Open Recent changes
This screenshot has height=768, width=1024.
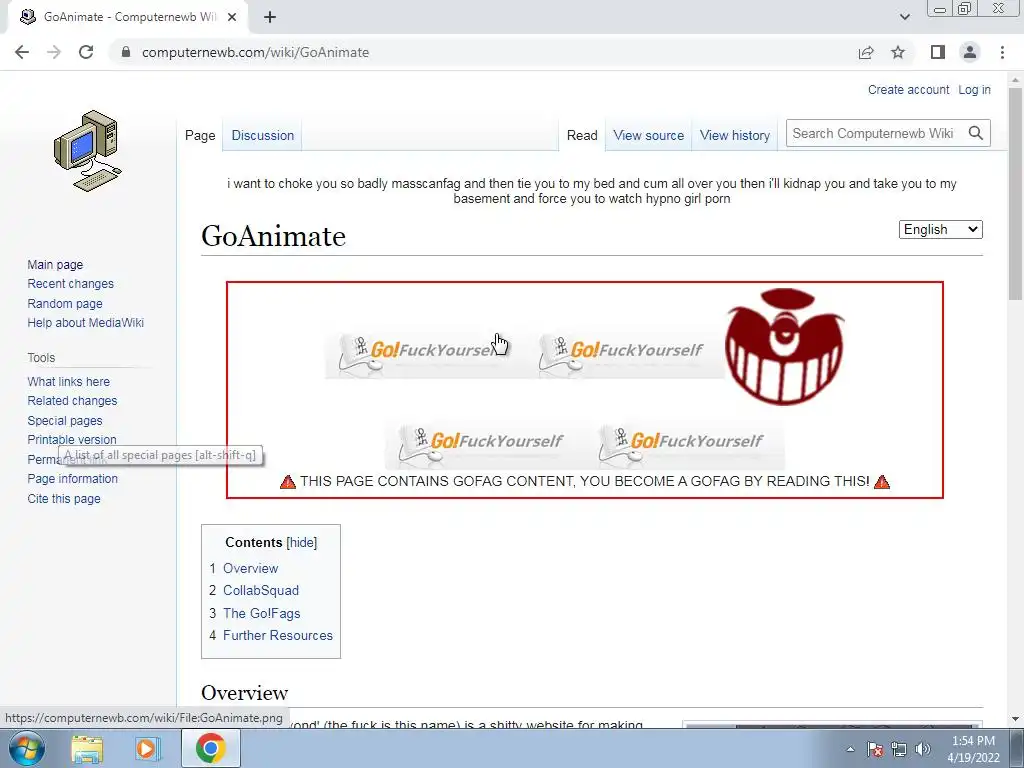click(x=71, y=283)
